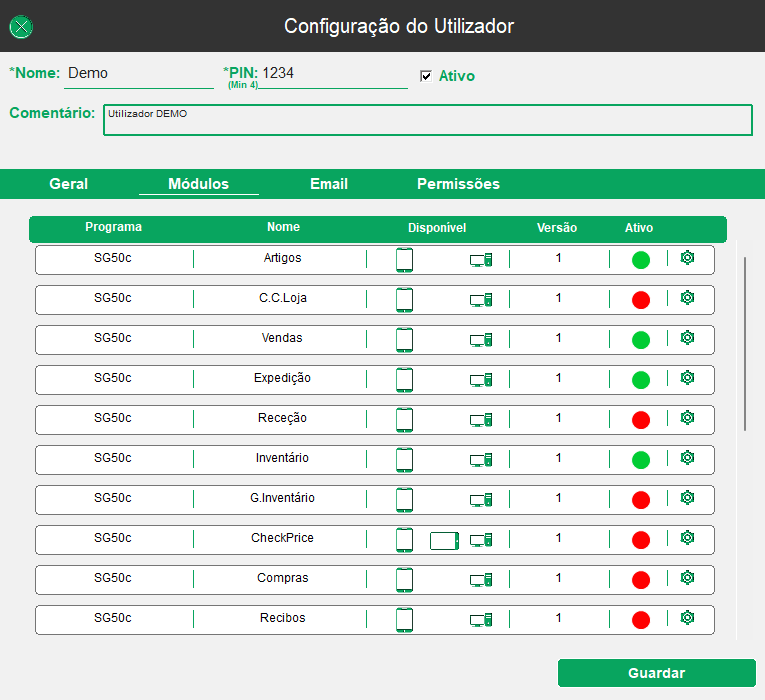Toggle red active status for C.C.Loja
The width and height of the screenshot is (765, 700).
pos(641,300)
